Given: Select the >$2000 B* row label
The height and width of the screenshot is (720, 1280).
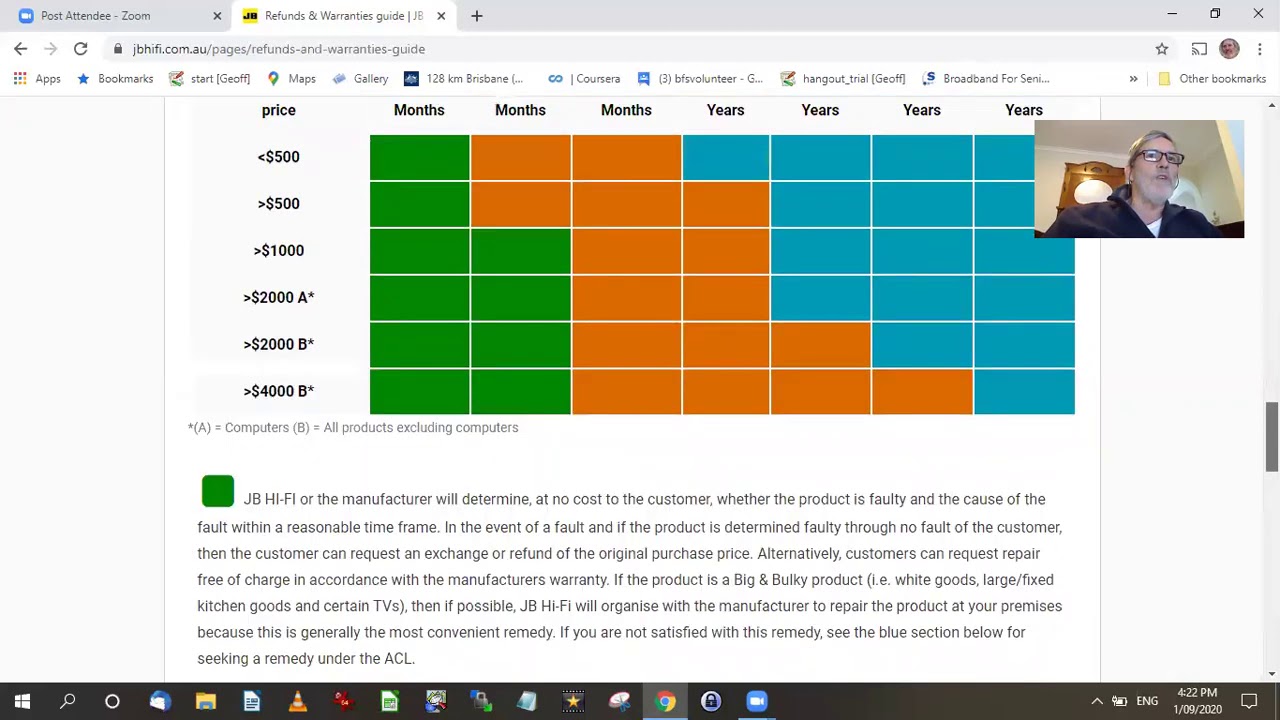Looking at the screenshot, I should pos(278,344).
